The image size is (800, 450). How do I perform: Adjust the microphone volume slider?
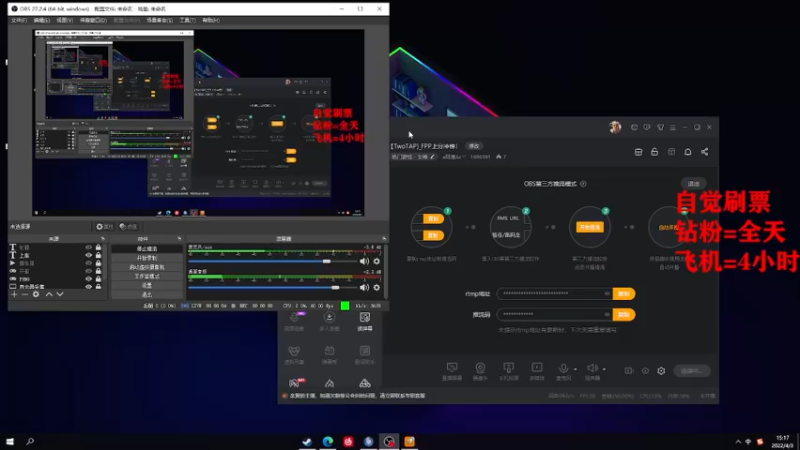point(272,261)
